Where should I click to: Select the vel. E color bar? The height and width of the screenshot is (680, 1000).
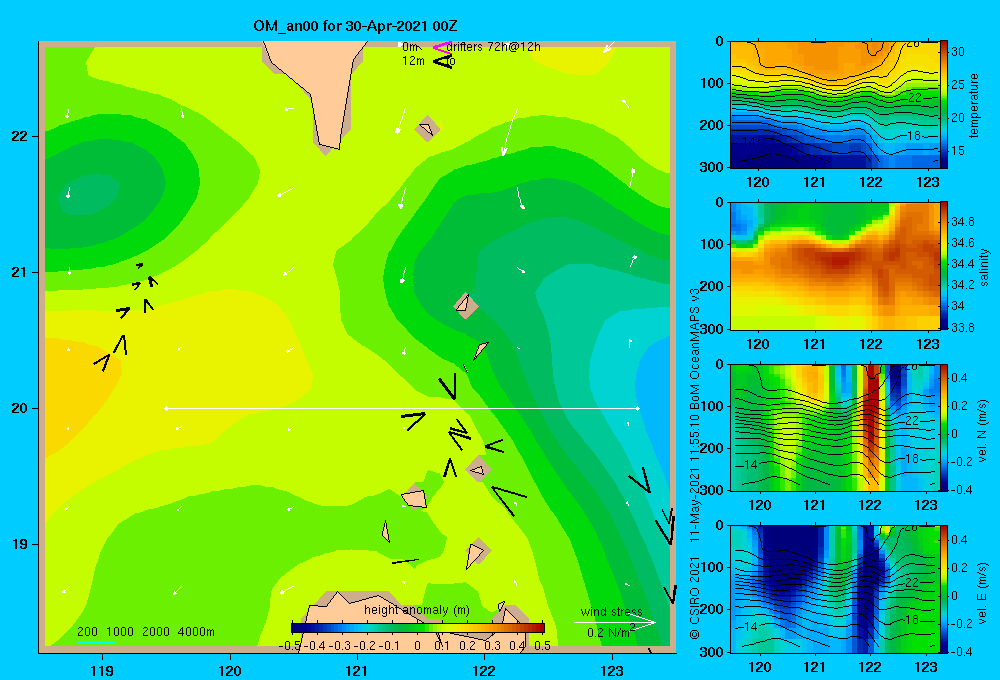click(944, 589)
